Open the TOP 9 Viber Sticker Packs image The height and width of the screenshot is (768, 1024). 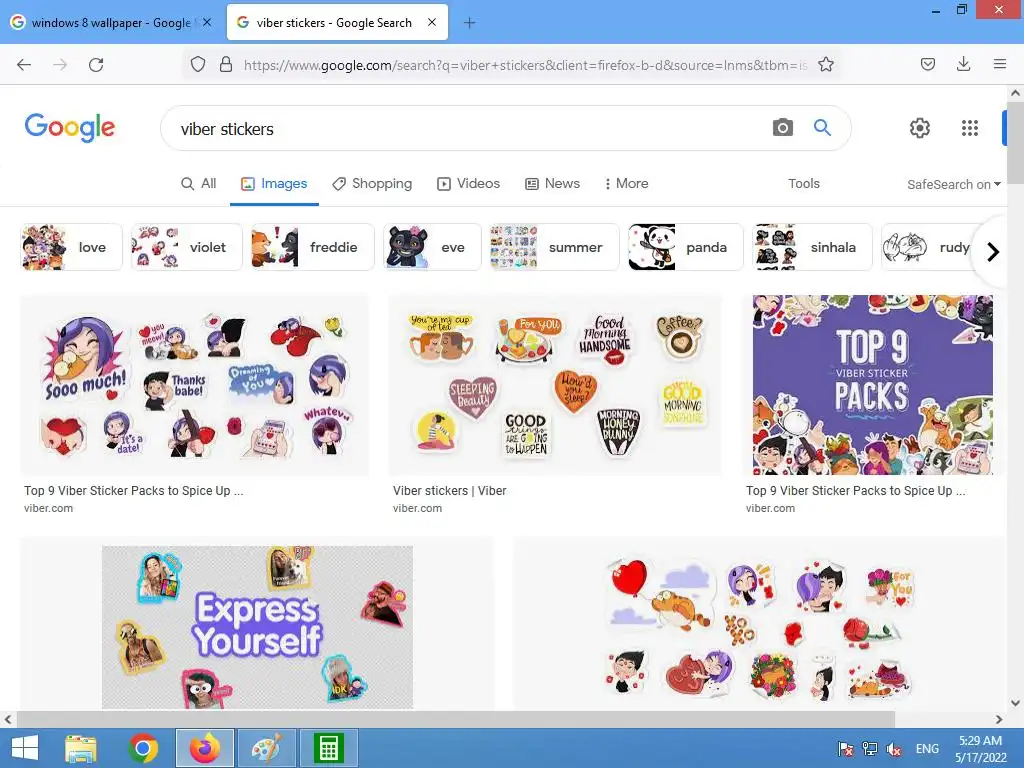coord(872,385)
